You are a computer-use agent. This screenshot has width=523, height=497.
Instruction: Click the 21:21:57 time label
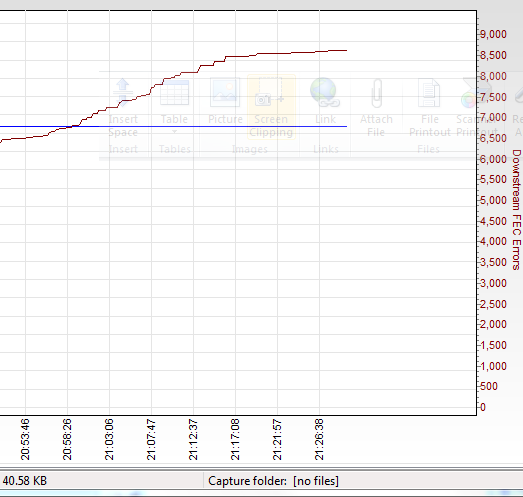(278, 440)
